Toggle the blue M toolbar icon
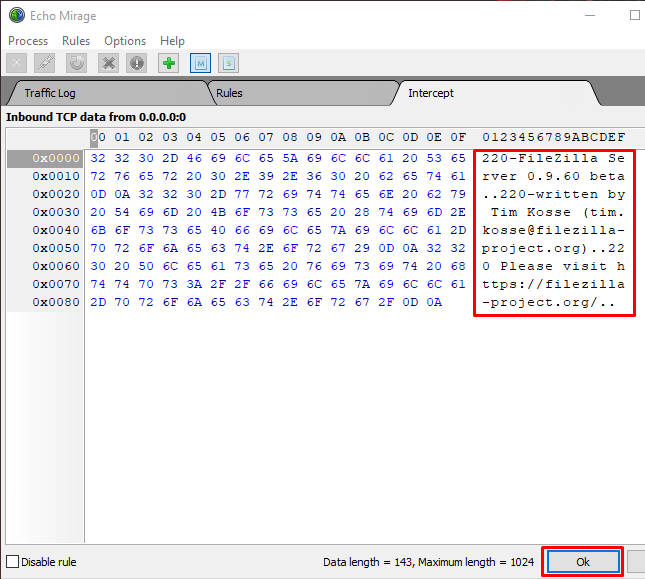Image resolution: width=645 pixels, height=579 pixels. pos(200,63)
